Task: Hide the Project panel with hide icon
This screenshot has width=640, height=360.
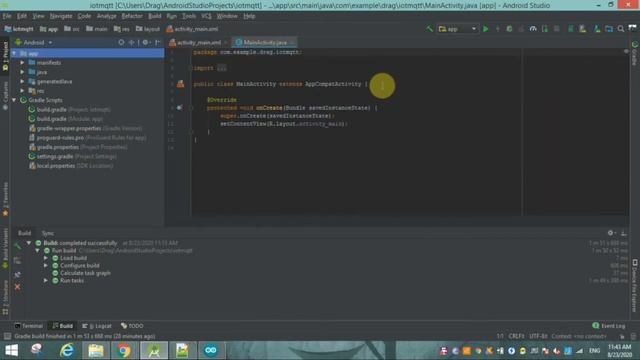Action: pyautogui.click(x=158, y=42)
